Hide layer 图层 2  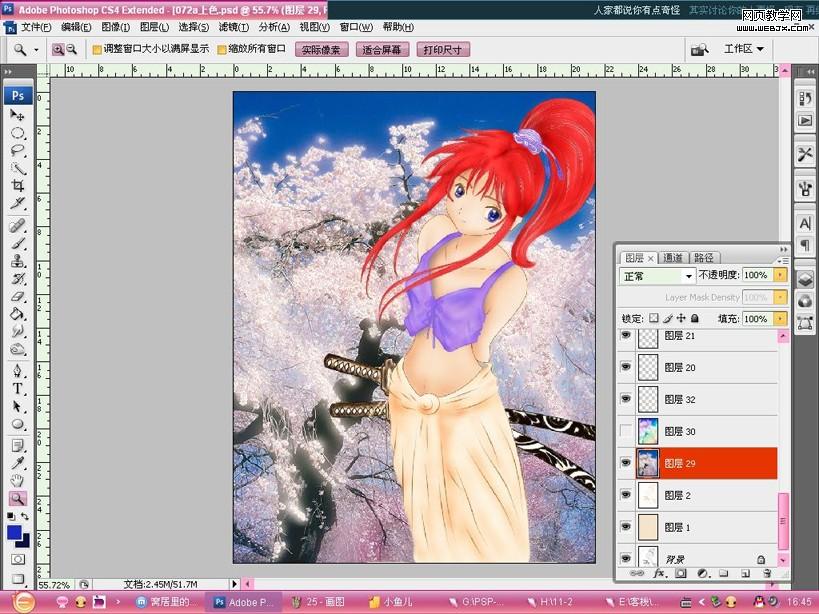tap(626, 494)
